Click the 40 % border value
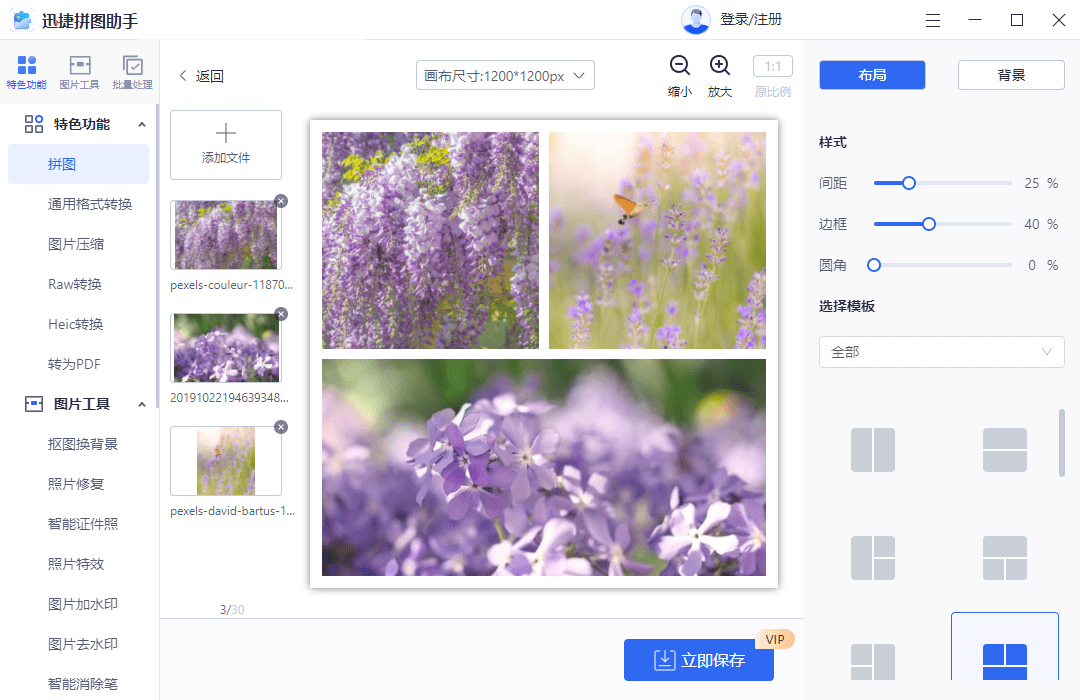This screenshot has height=700, width=1080. coord(1041,224)
